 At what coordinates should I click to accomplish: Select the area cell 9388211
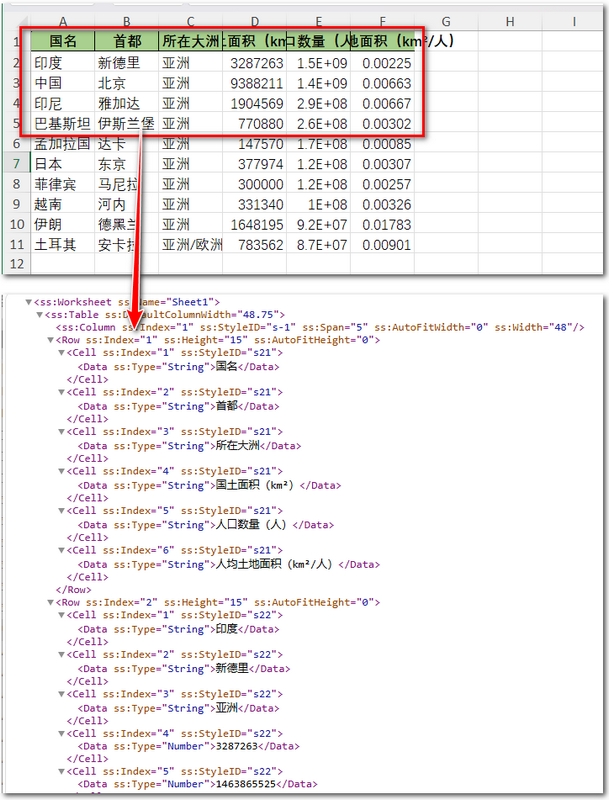(254, 83)
